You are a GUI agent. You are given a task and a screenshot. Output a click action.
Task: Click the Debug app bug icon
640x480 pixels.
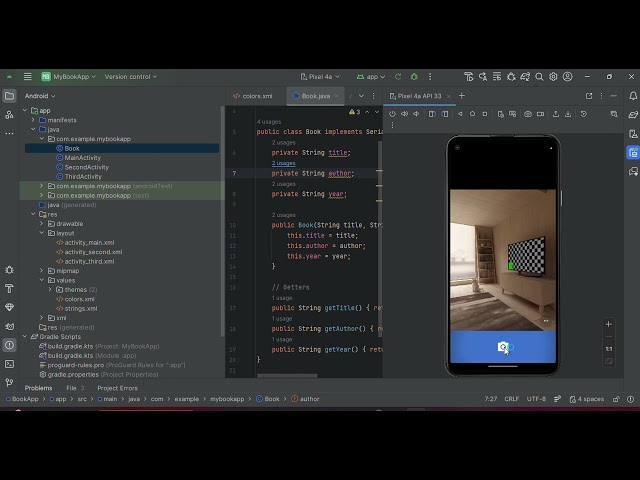click(x=414, y=76)
